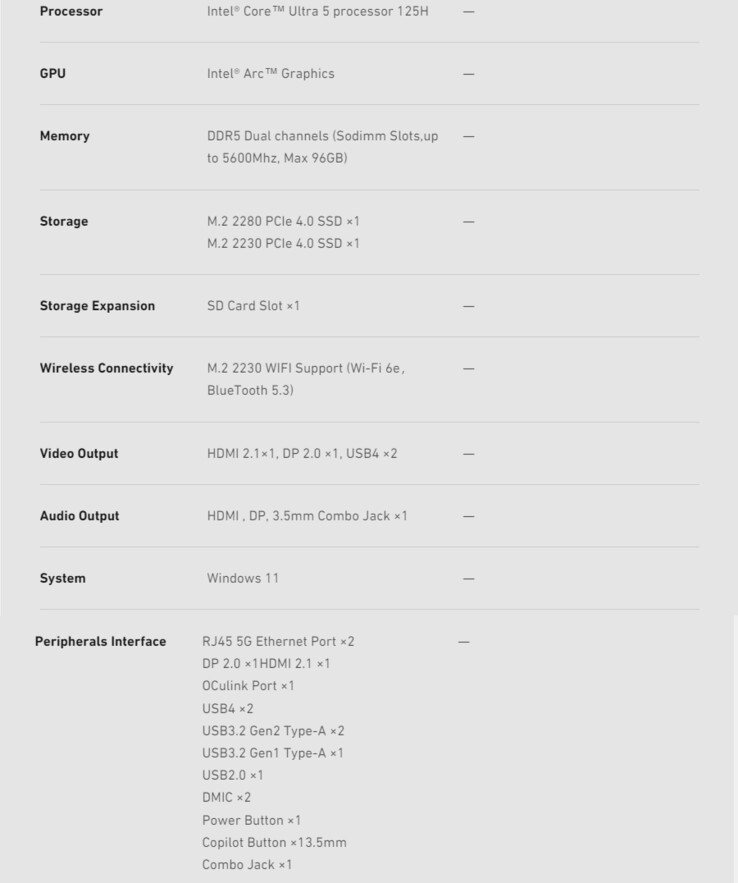Click the Memory specification label

point(65,136)
